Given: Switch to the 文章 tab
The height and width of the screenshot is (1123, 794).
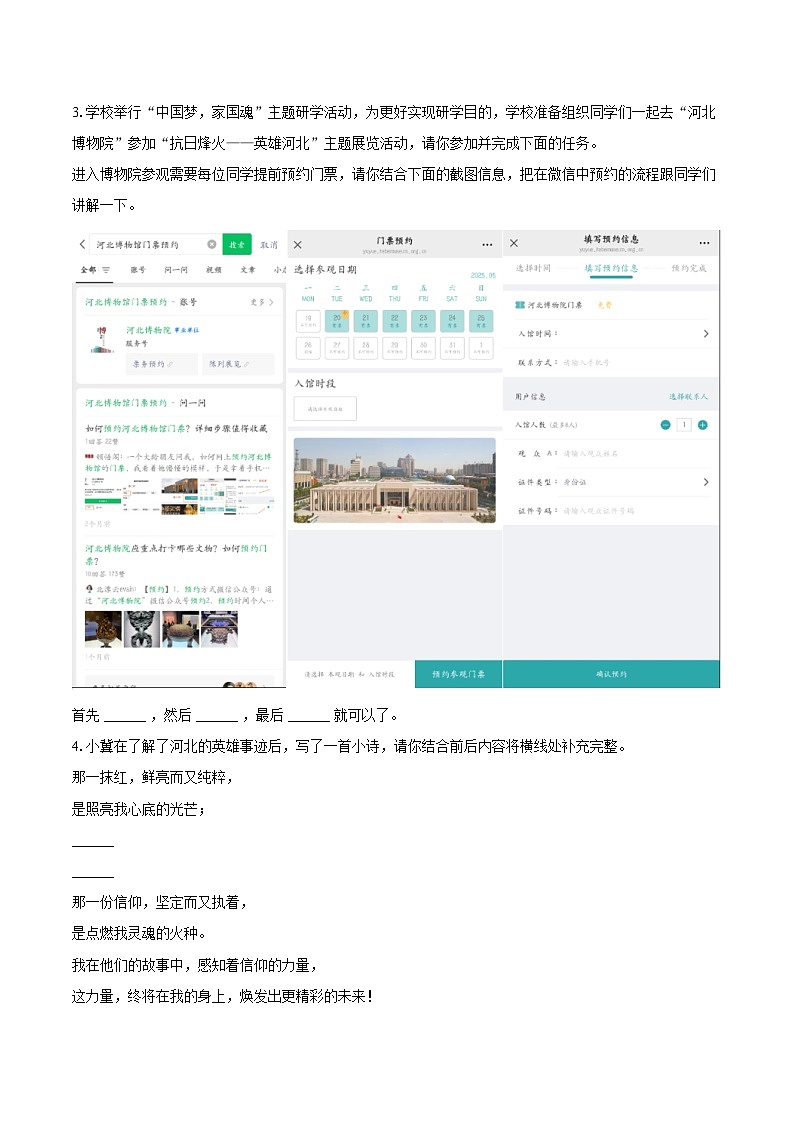Looking at the screenshot, I should (248, 270).
